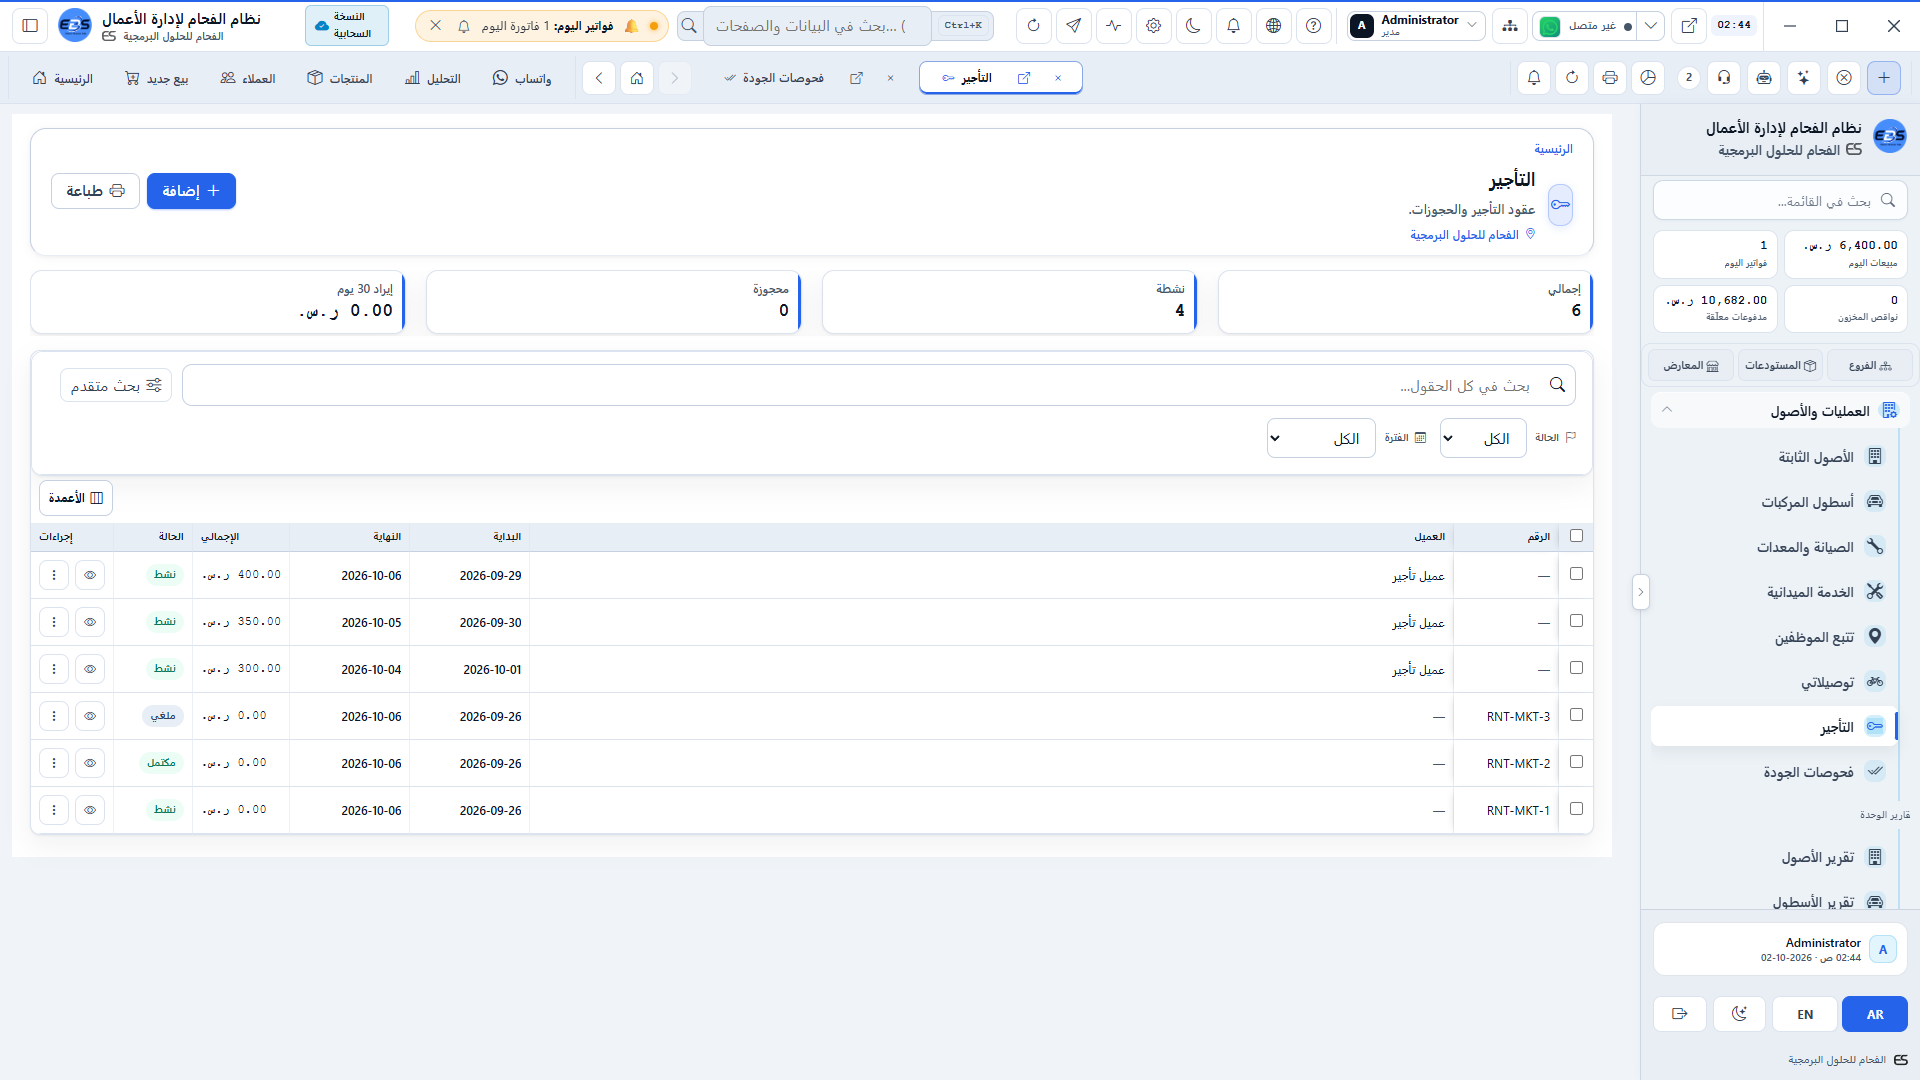View rental with total 350.00 via eye icon
Viewport: 1920px width, 1080px height.
tap(90, 622)
